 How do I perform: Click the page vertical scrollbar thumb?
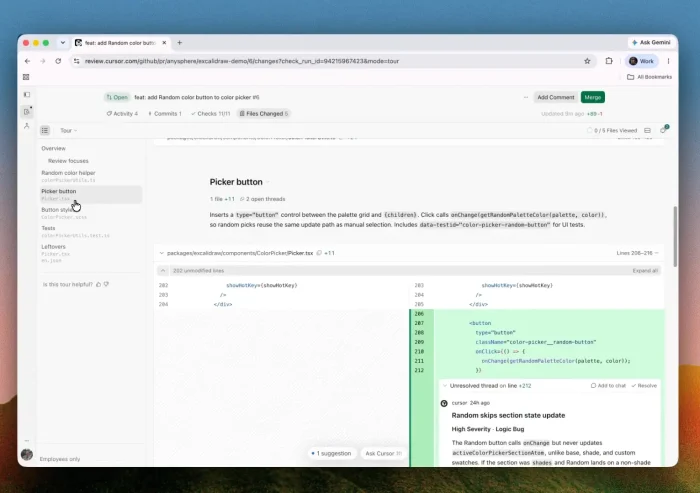coord(675,237)
